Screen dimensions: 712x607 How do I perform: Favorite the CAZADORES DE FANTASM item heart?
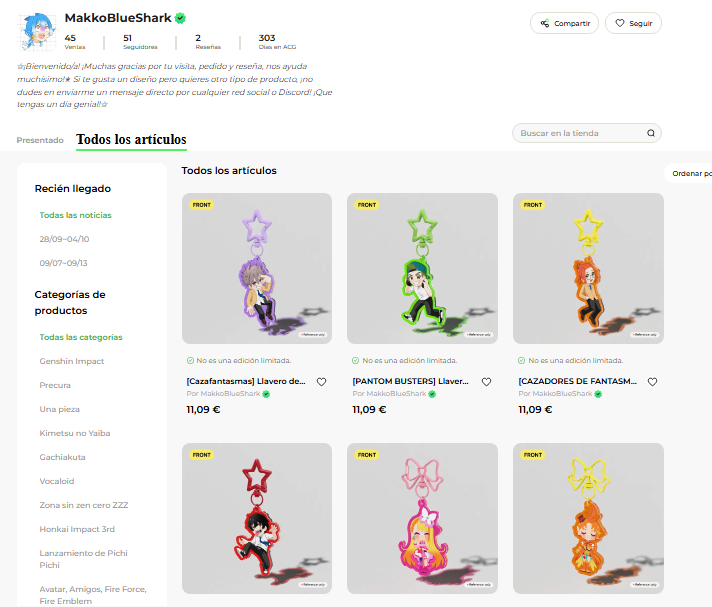pyautogui.click(x=653, y=382)
